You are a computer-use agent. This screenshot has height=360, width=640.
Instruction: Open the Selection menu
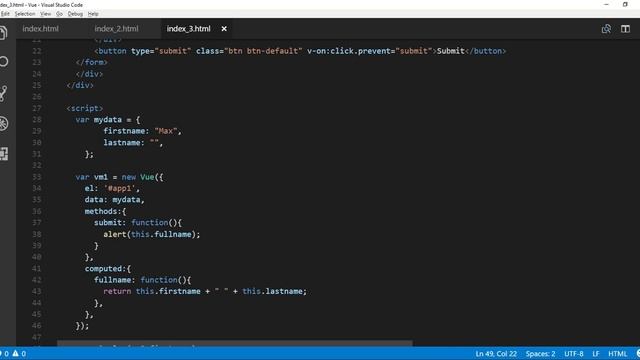[x=25, y=14]
